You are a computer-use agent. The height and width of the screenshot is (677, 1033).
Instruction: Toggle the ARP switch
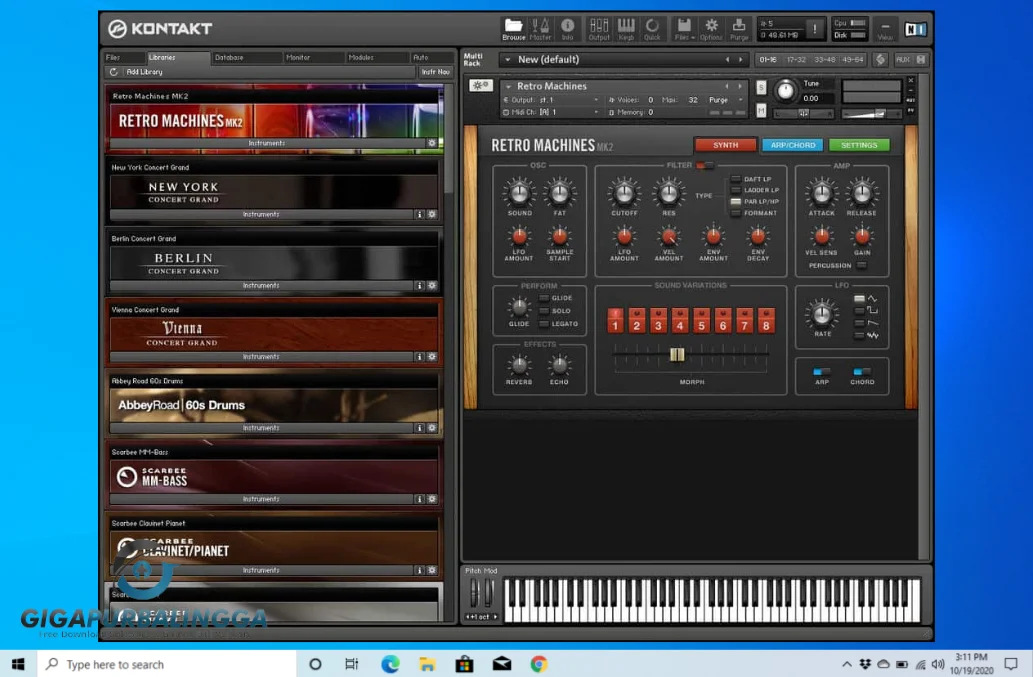(822, 371)
